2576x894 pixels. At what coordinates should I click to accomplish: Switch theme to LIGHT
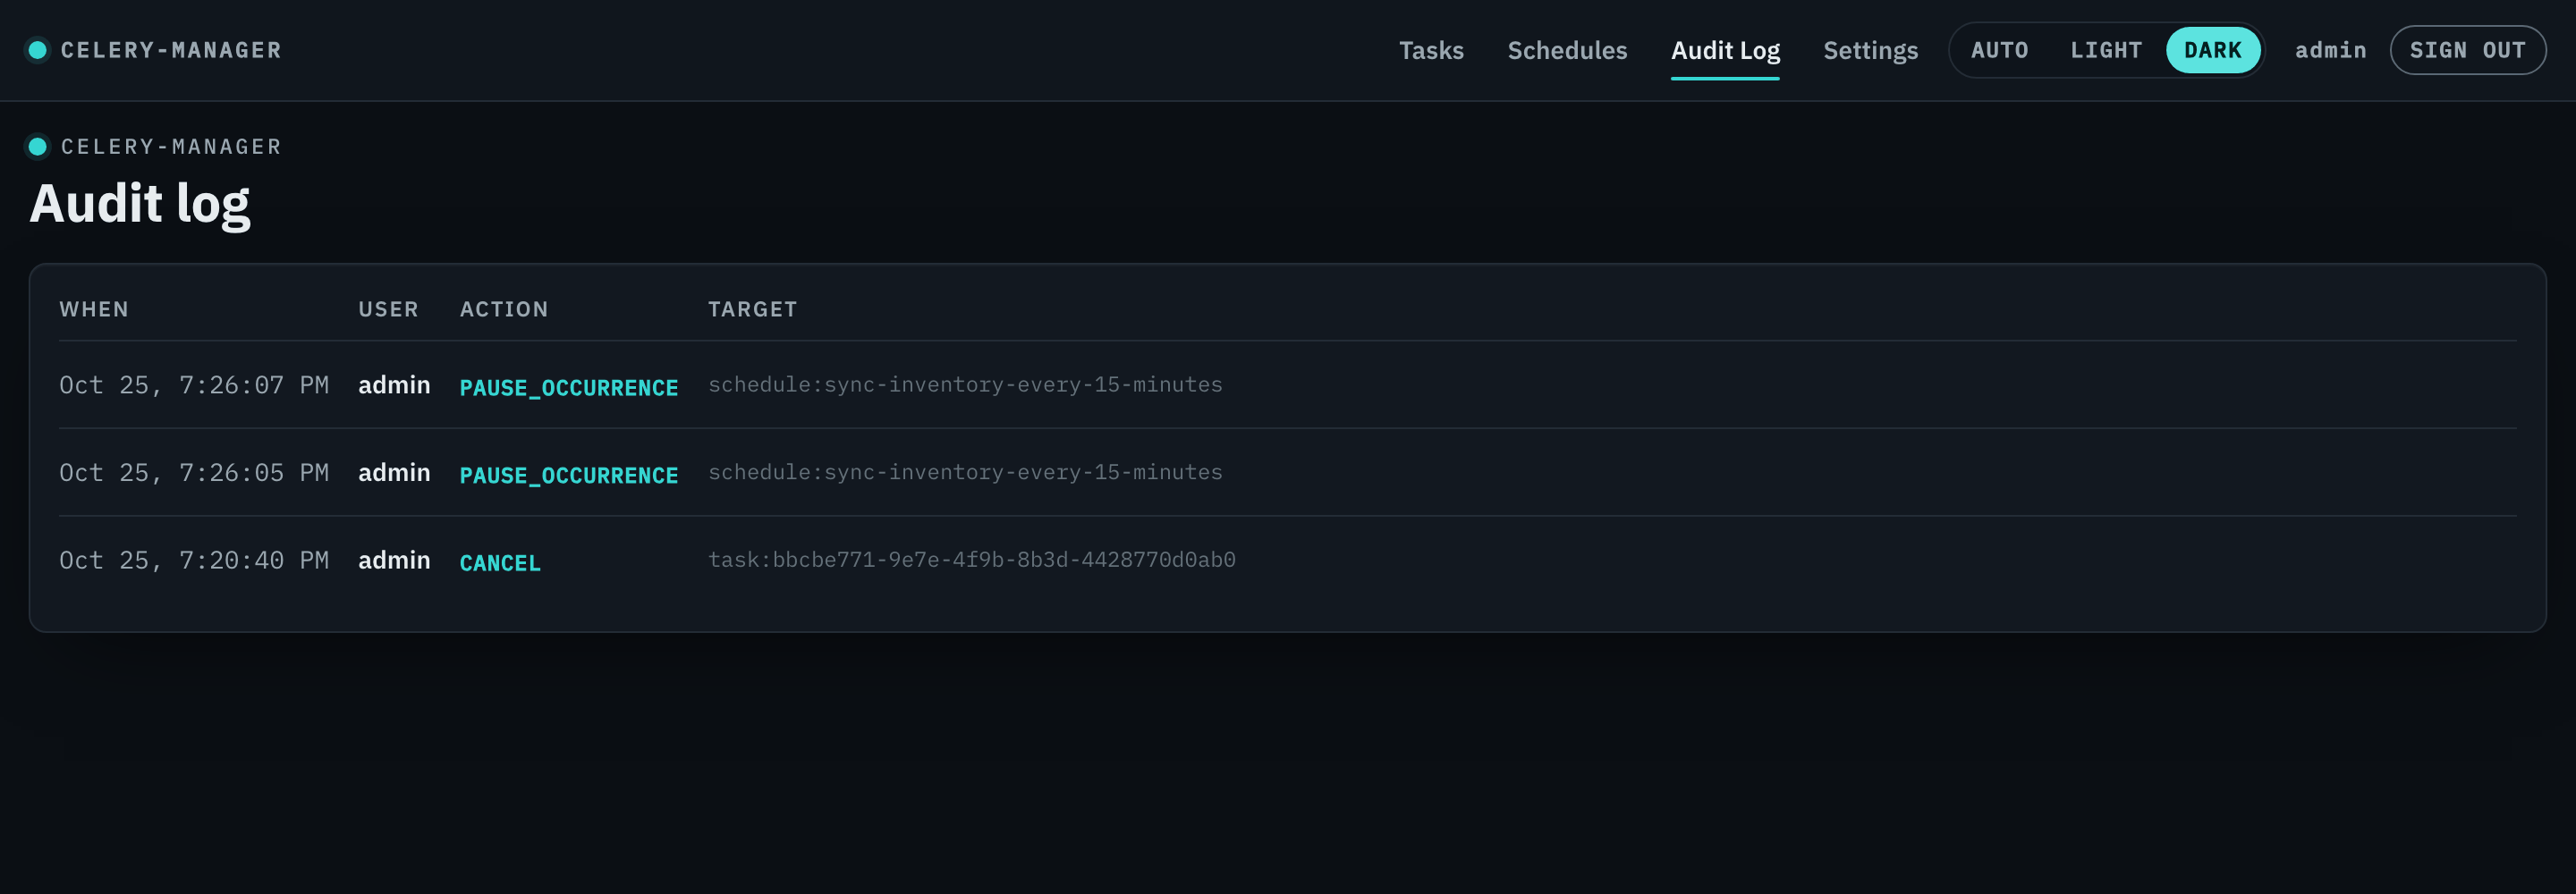(x=2106, y=50)
